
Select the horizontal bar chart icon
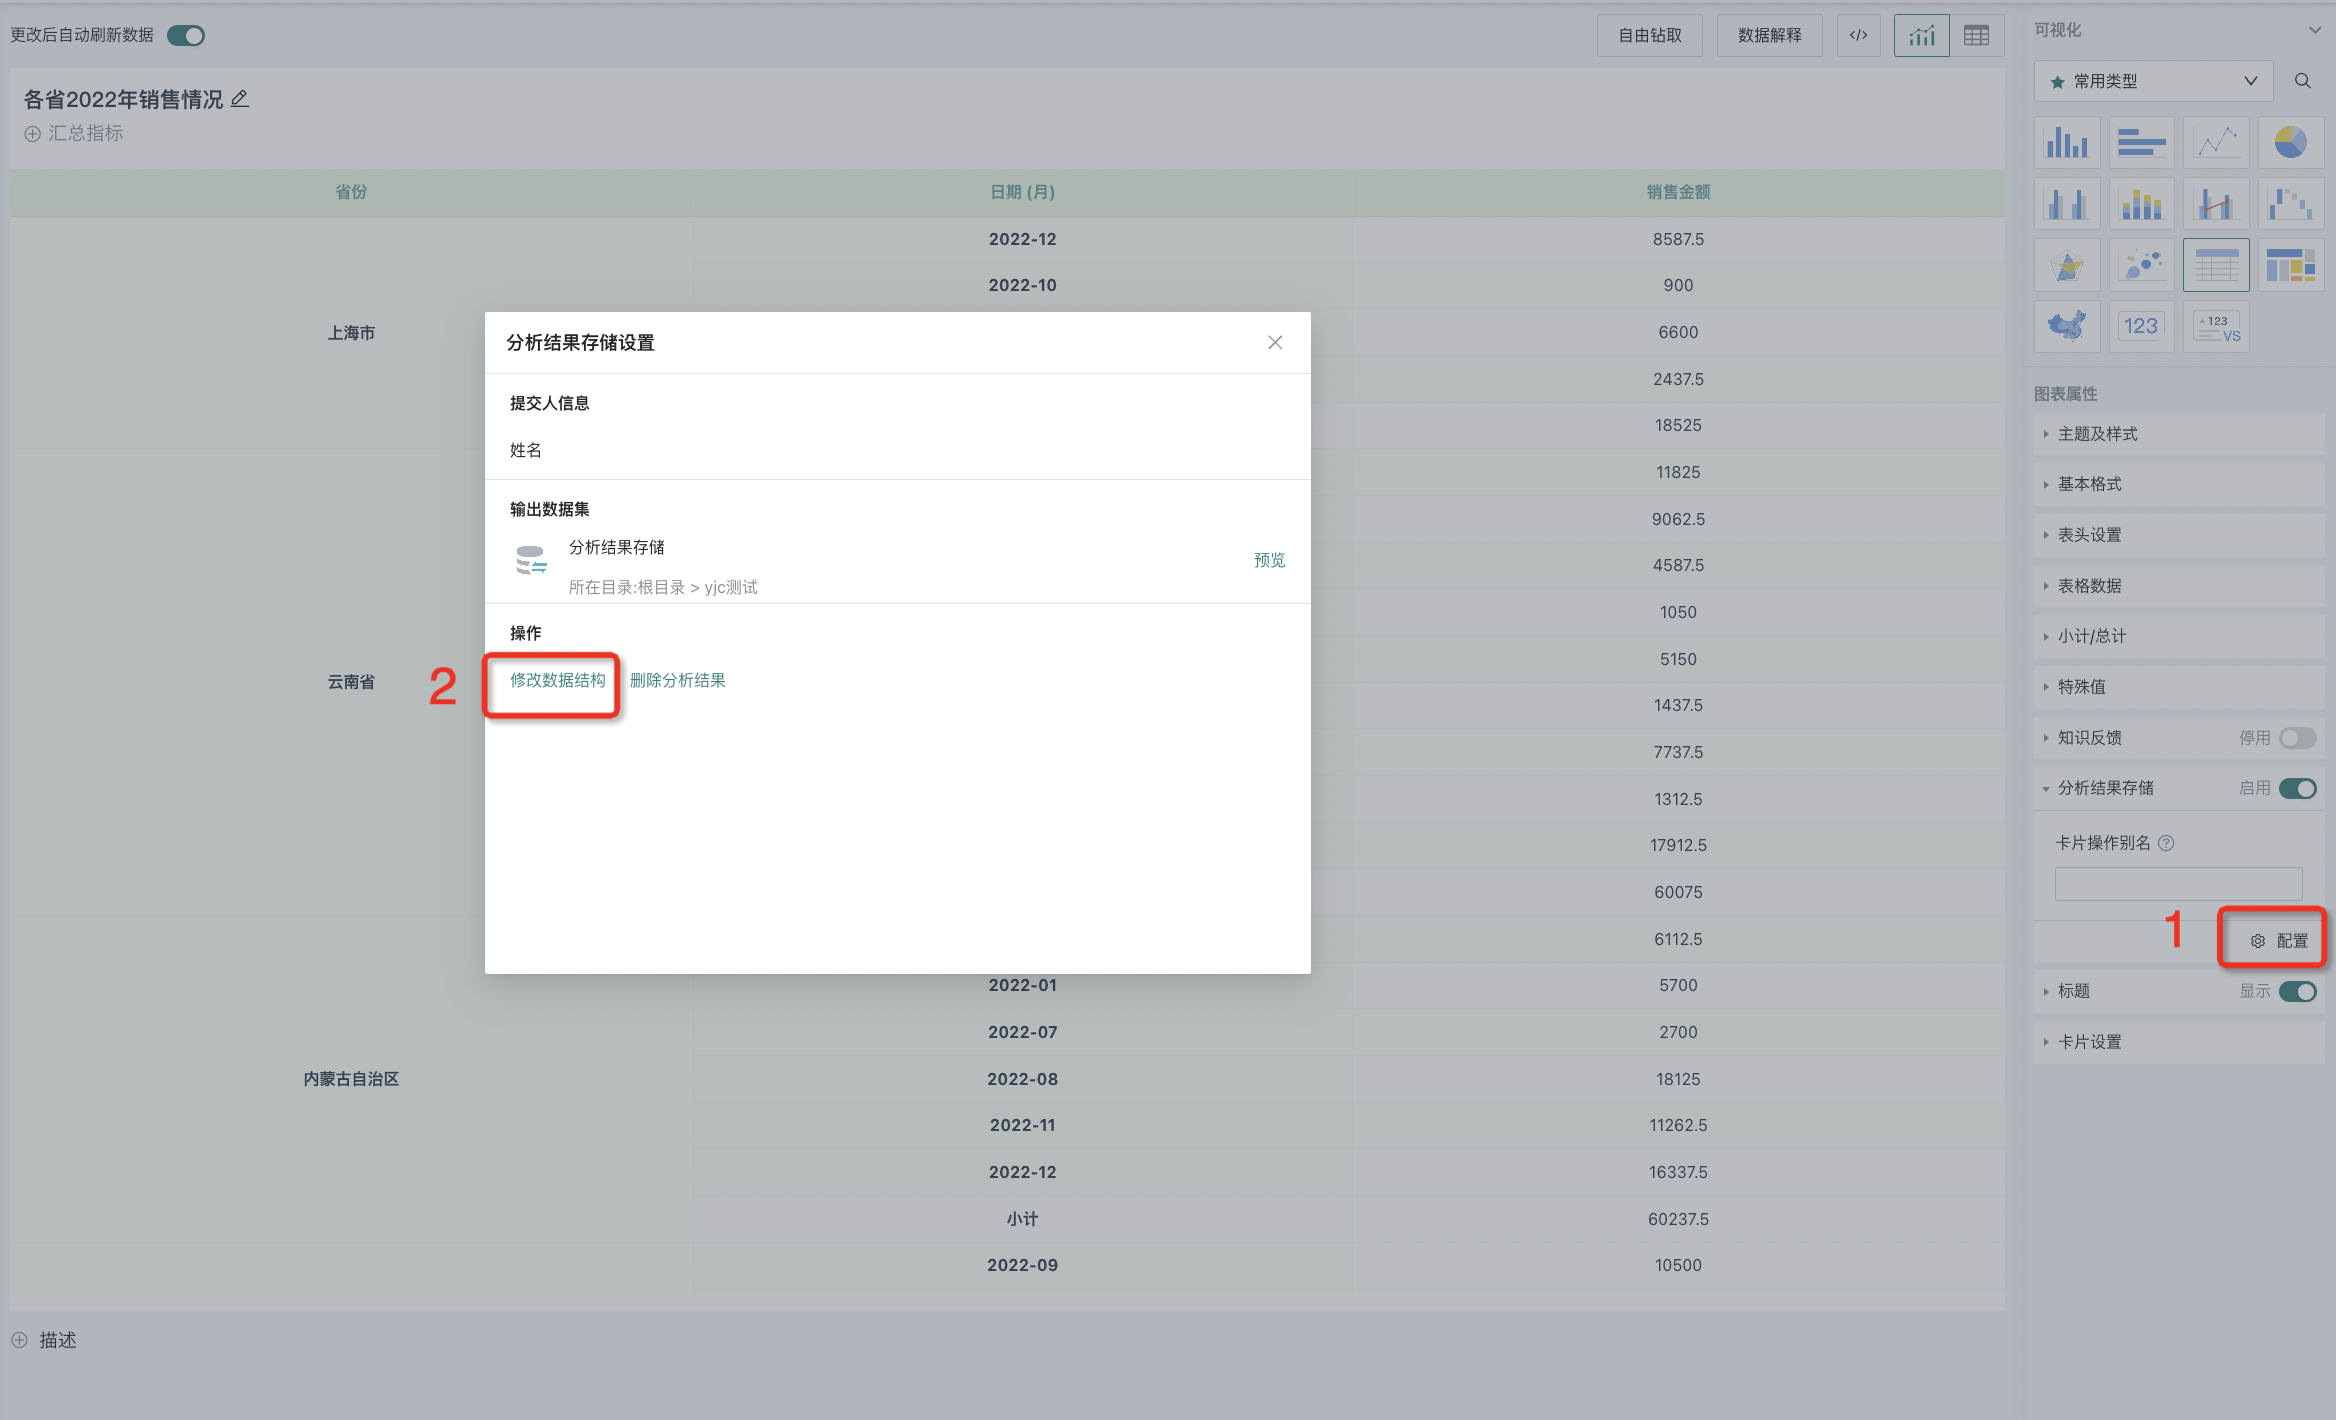pos(2141,142)
